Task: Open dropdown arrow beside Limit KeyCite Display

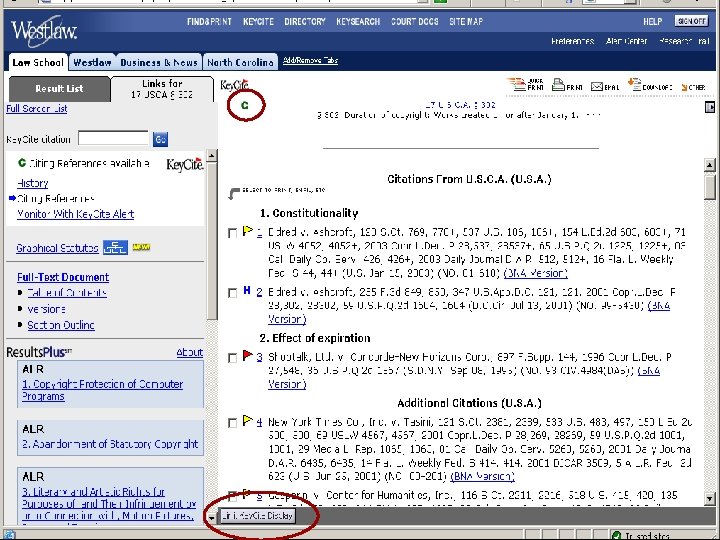Action: pos(211,517)
